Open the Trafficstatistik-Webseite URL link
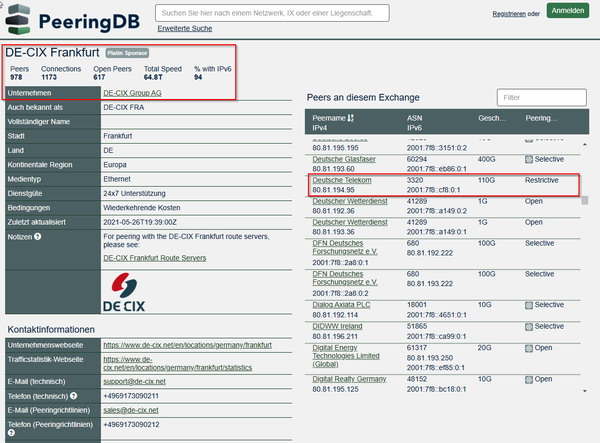Screen dimensions: 600x443 point(178,364)
